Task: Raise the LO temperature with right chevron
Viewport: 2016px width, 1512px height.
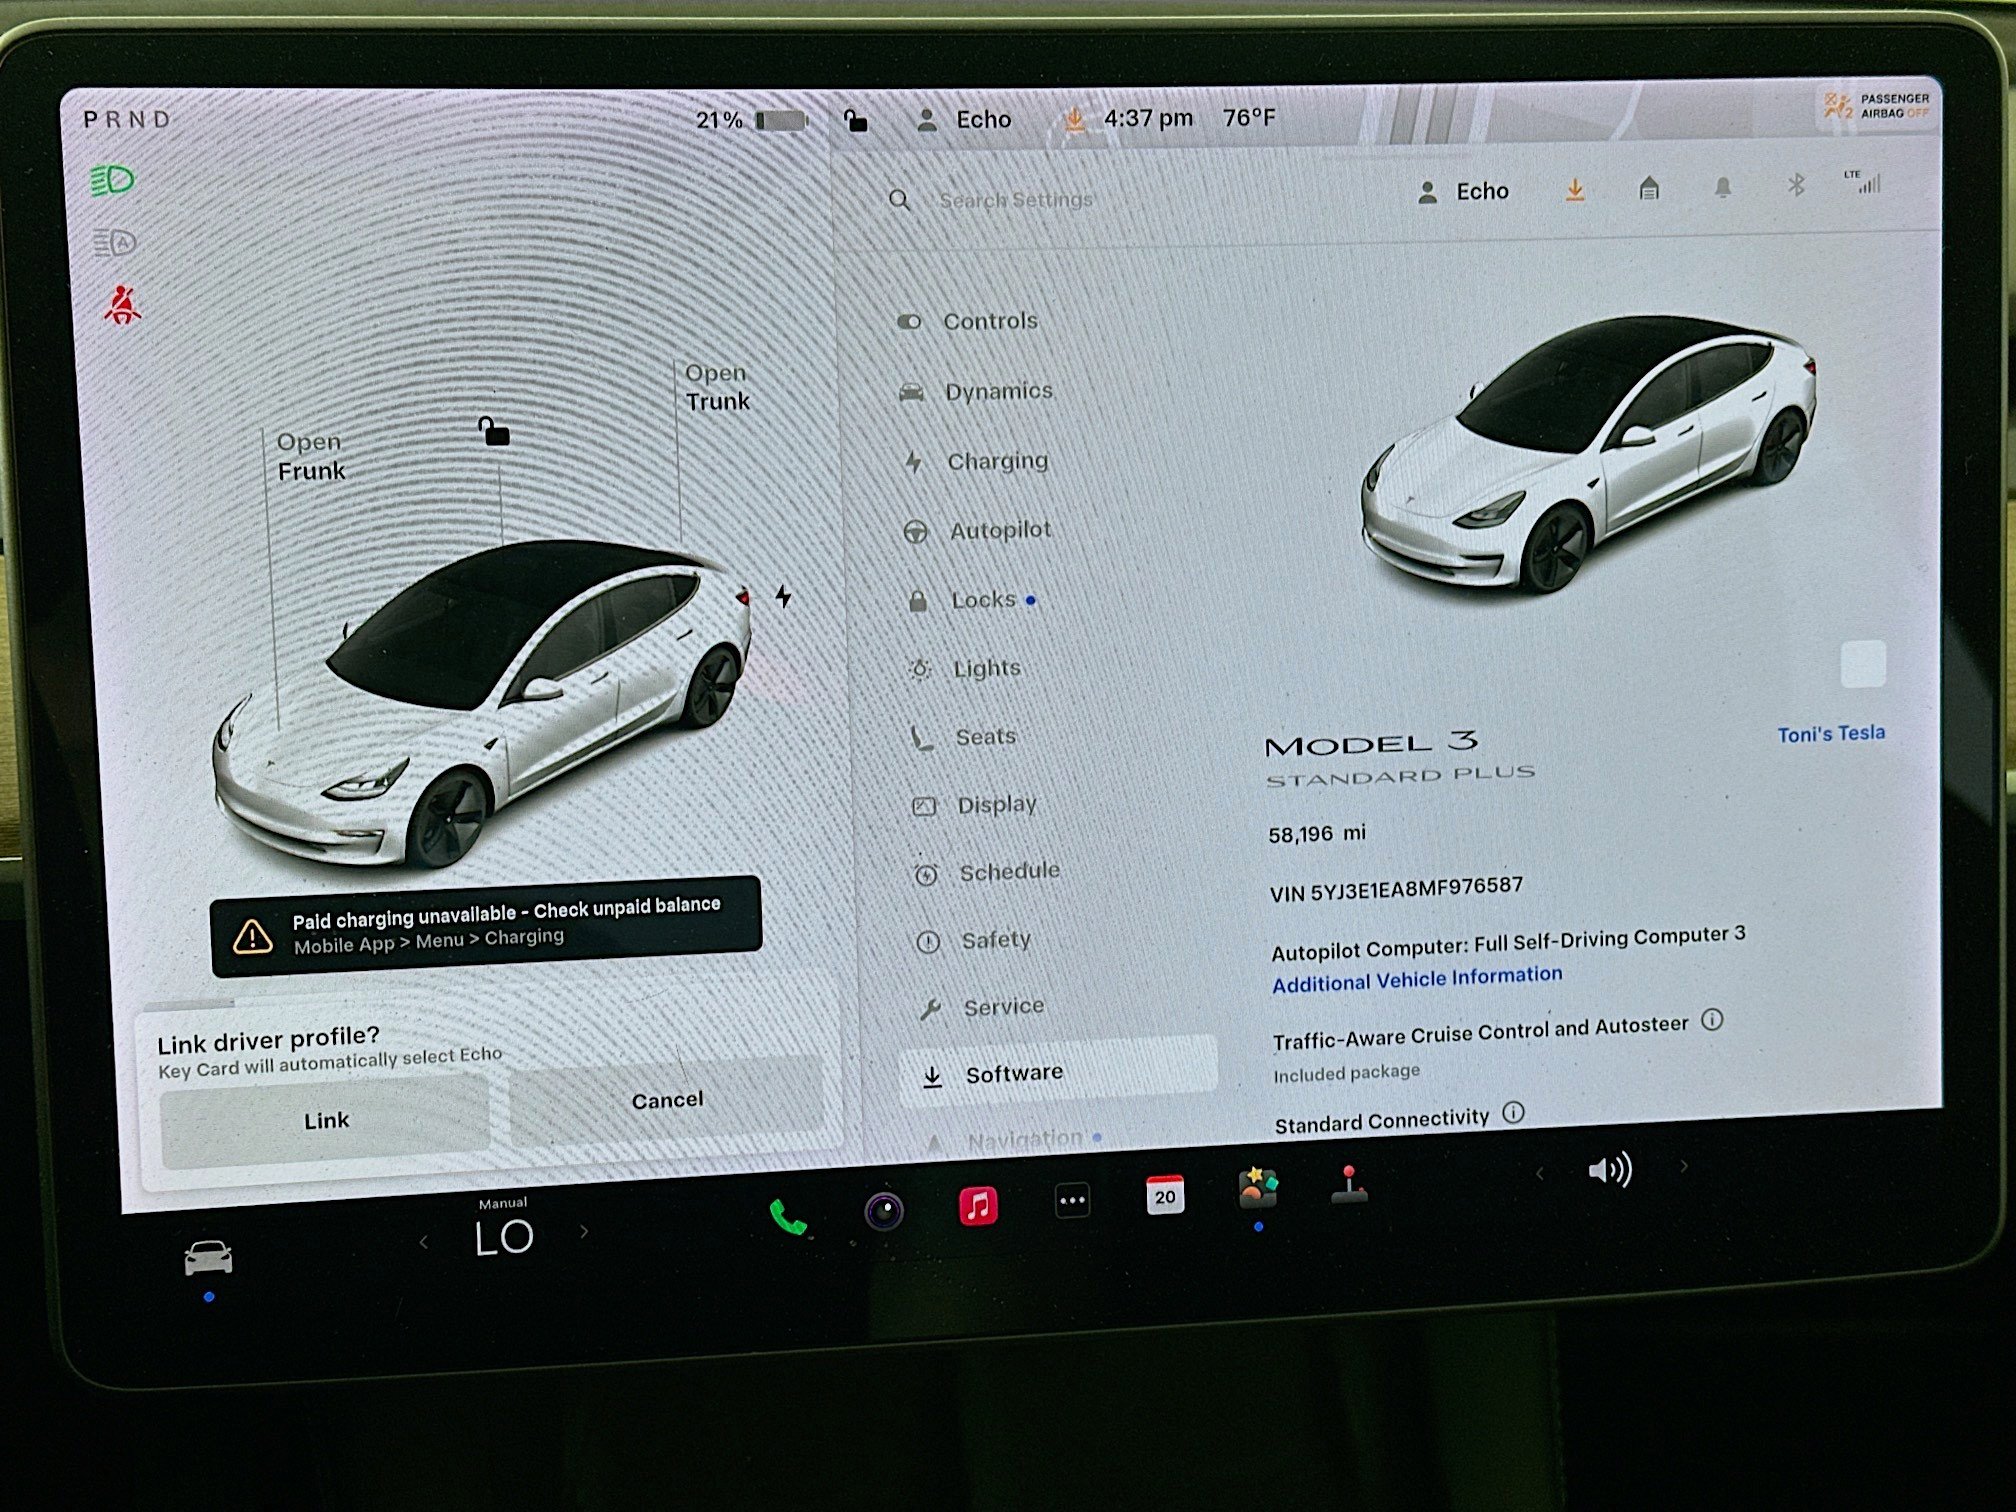Action: click(x=584, y=1232)
